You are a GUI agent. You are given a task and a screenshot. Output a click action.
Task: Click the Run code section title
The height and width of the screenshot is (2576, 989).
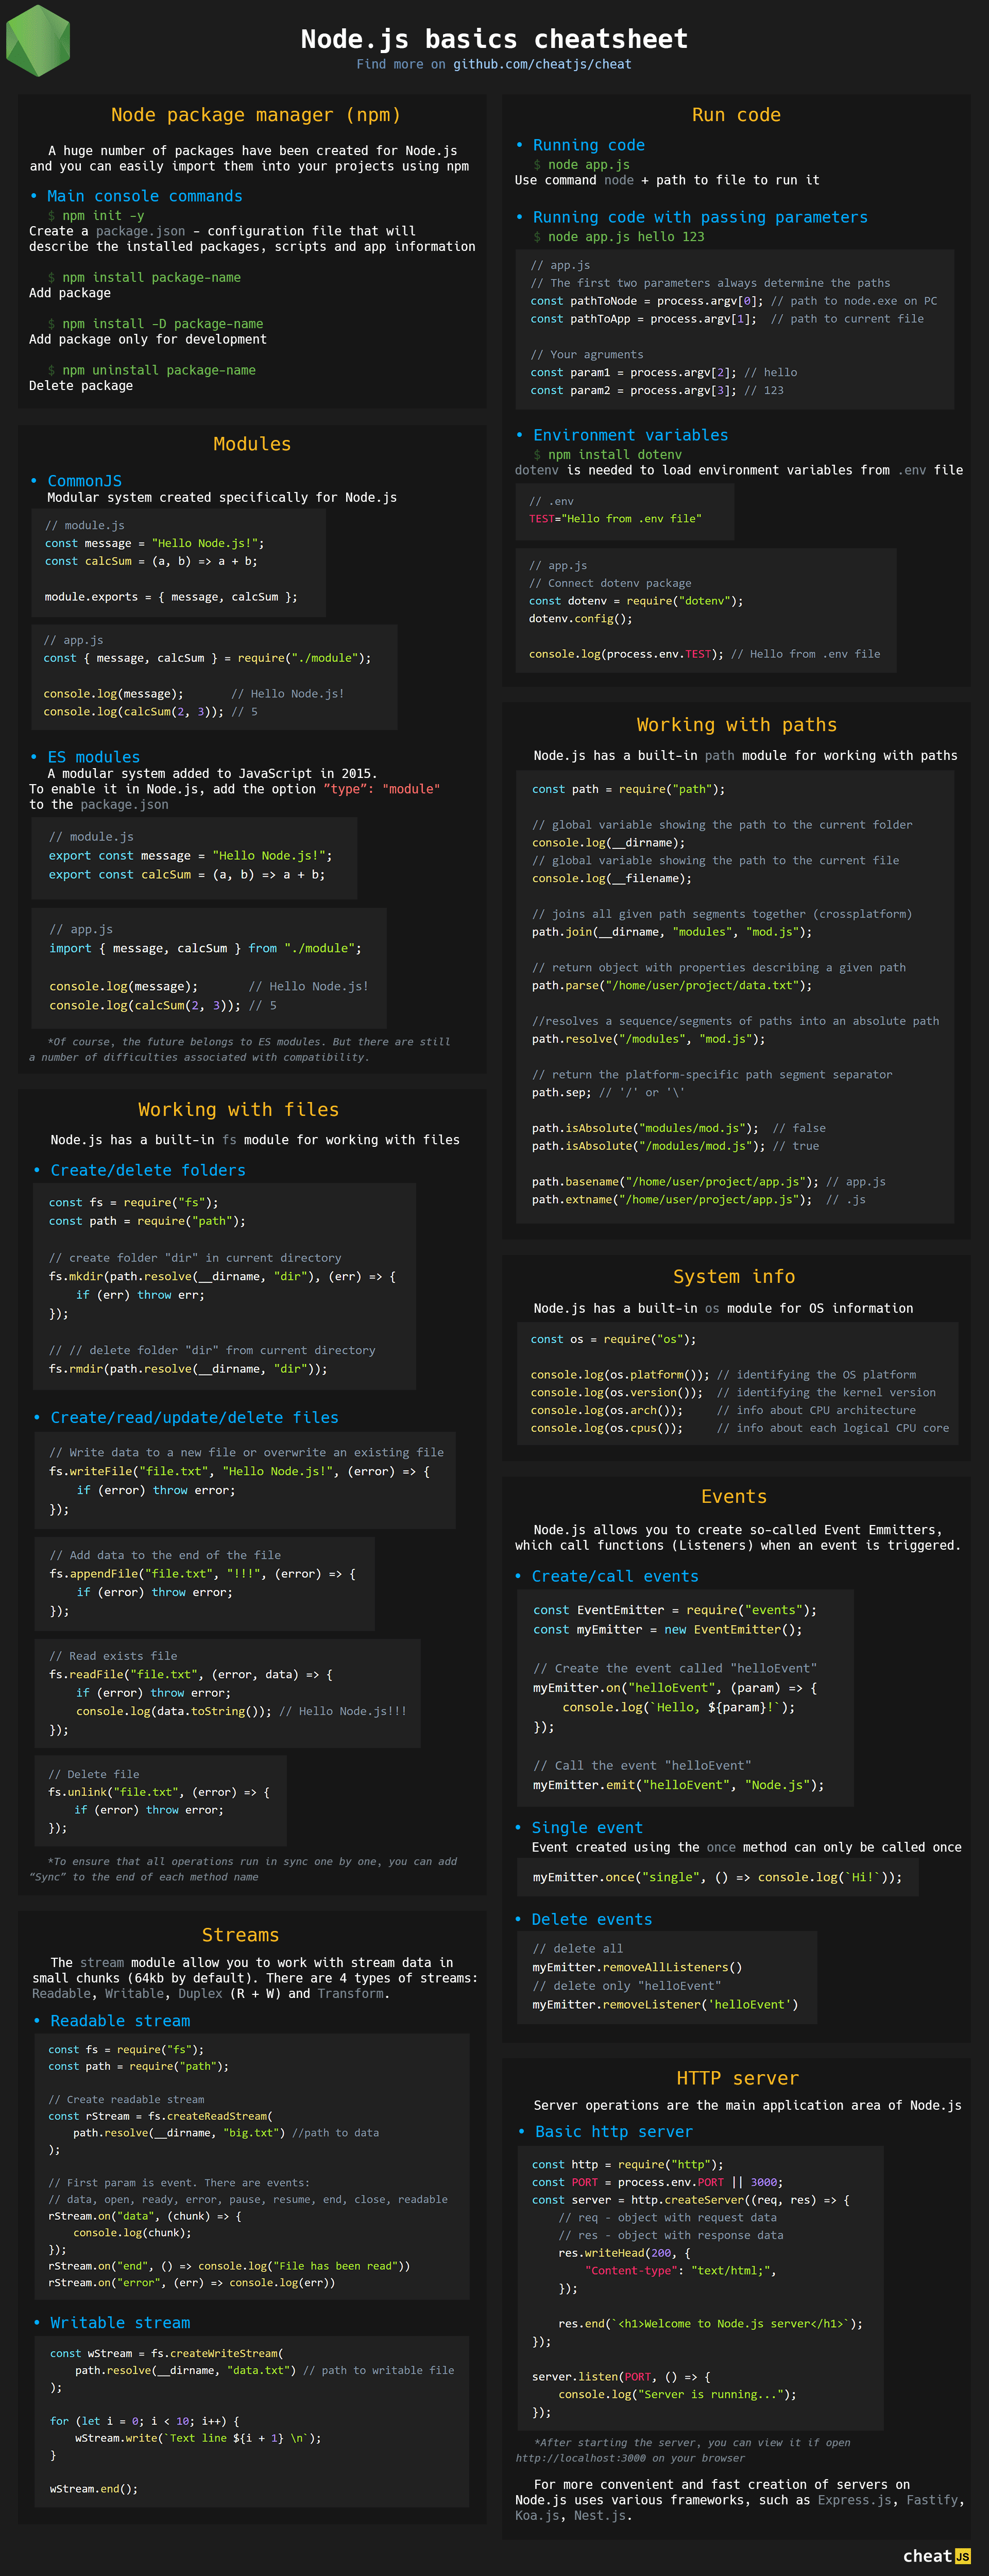(x=736, y=115)
